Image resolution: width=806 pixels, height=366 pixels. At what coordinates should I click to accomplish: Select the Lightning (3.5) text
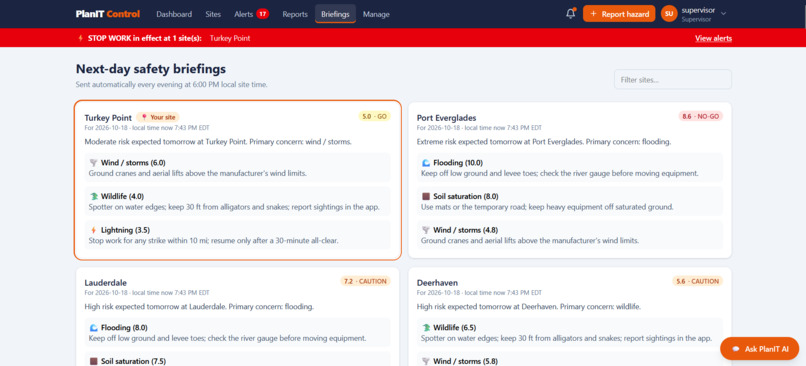pos(125,230)
